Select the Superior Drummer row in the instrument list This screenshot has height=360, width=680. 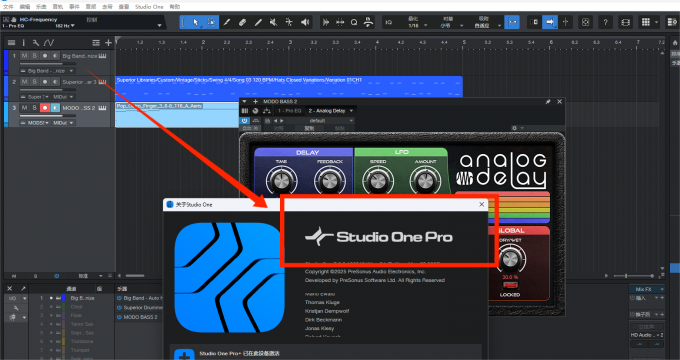point(140,308)
